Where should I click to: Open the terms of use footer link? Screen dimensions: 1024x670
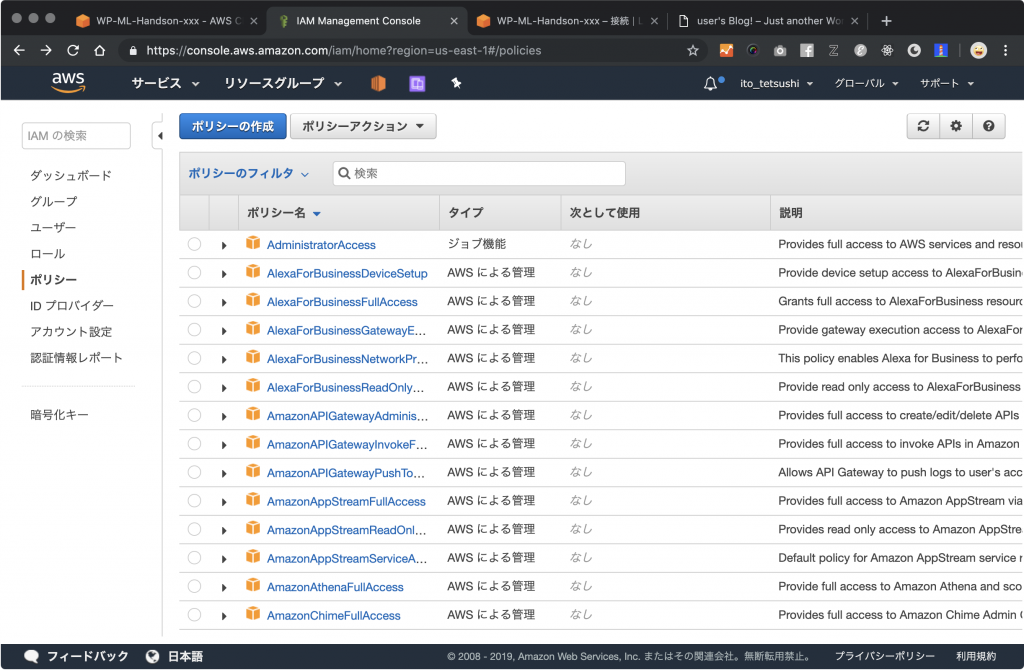click(x=976, y=656)
